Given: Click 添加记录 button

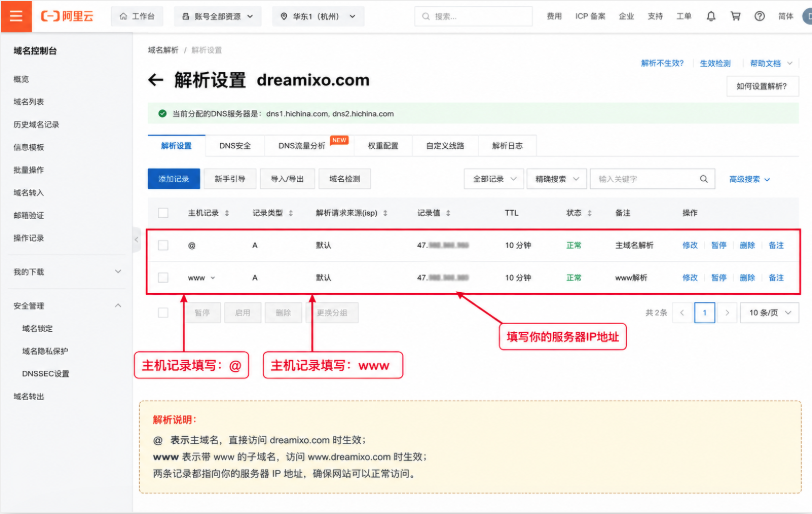Looking at the screenshot, I should click(173, 179).
